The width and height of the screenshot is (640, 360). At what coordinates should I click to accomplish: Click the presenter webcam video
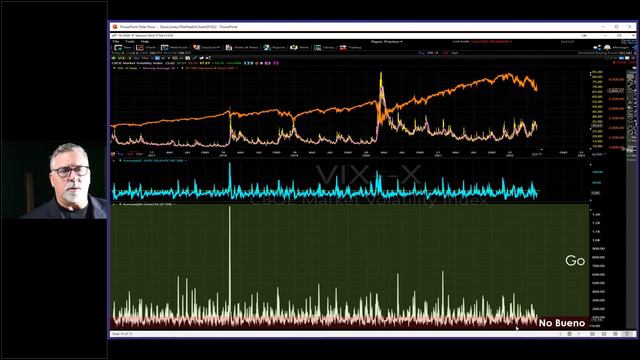tap(54, 180)
